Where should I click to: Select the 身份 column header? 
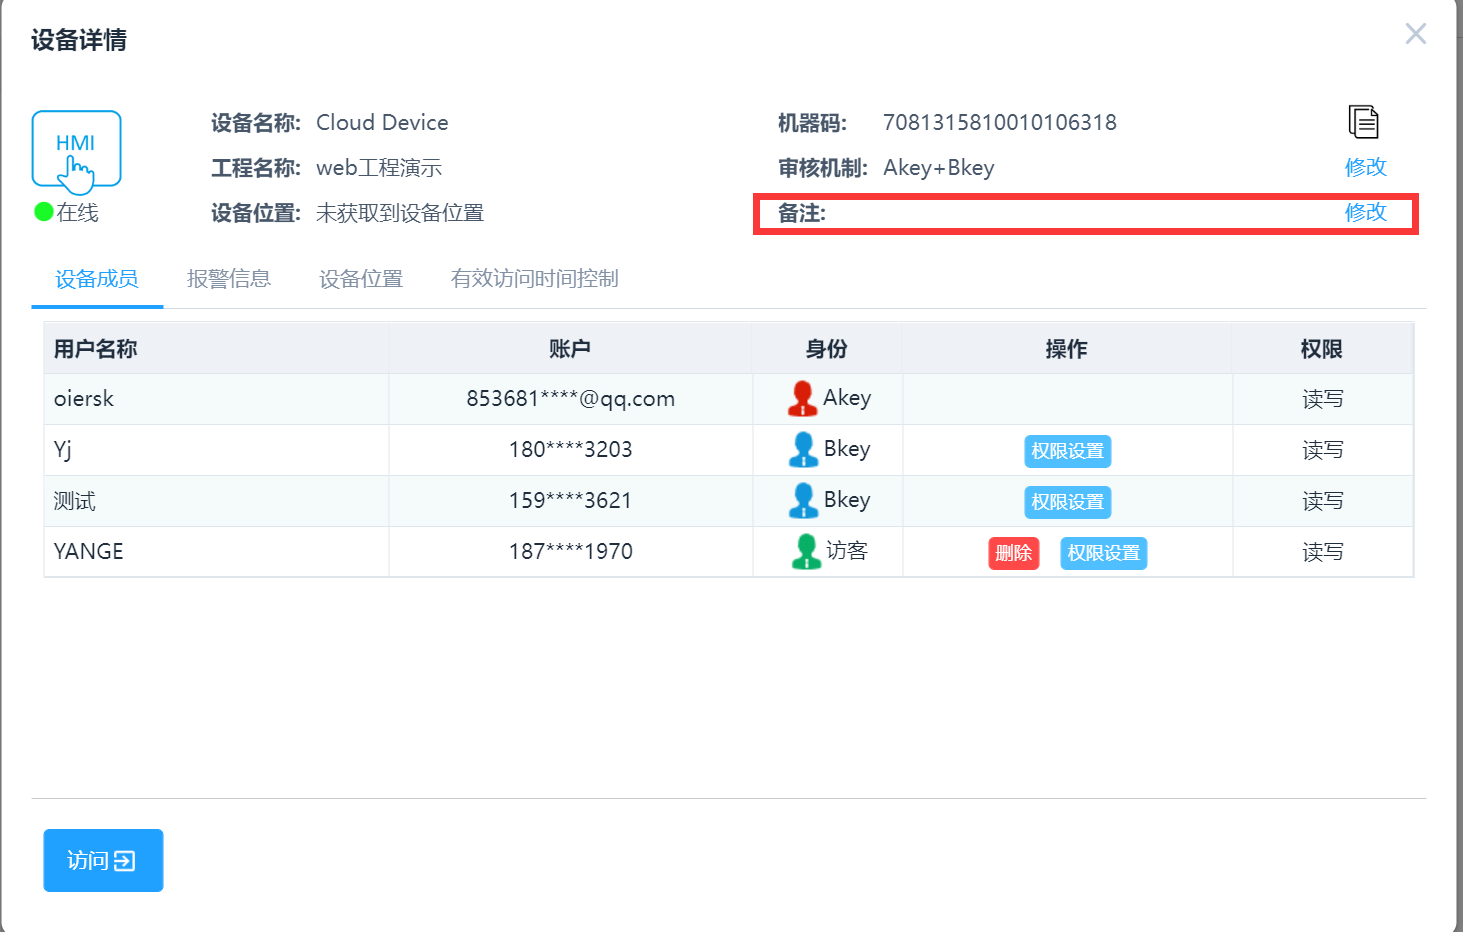(827, 349)
